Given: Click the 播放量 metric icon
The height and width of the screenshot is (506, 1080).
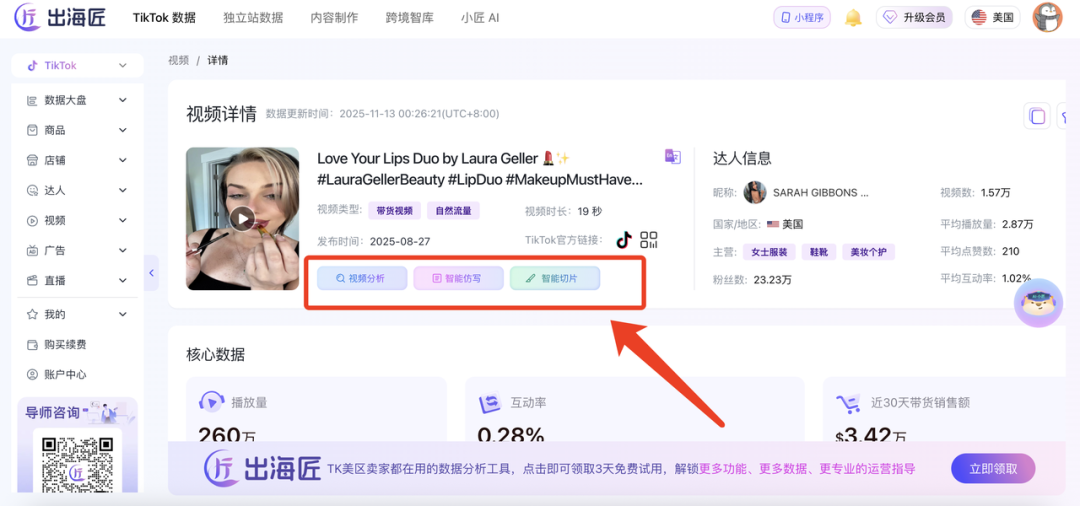Looking at the screenshot, I should [x=211, y=402].
